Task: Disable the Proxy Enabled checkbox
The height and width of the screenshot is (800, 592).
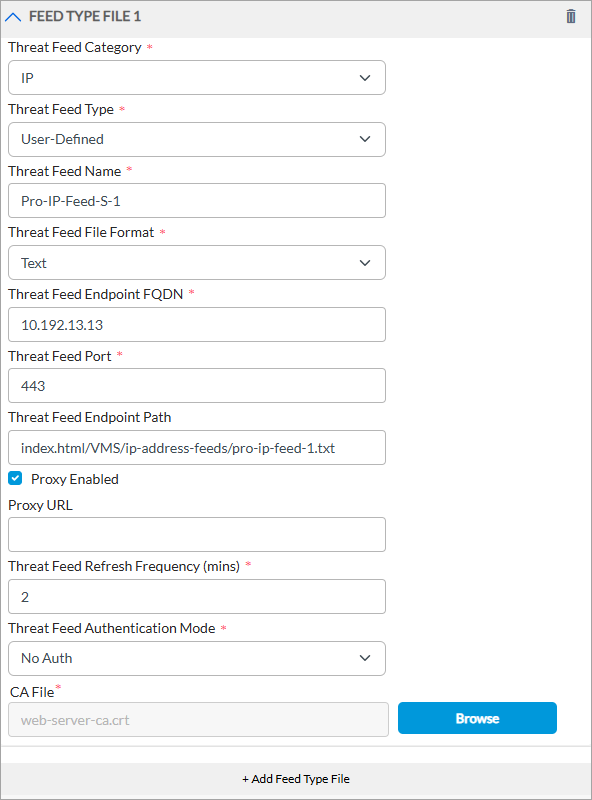Action: pyautogui.click(x=14, y=479)
